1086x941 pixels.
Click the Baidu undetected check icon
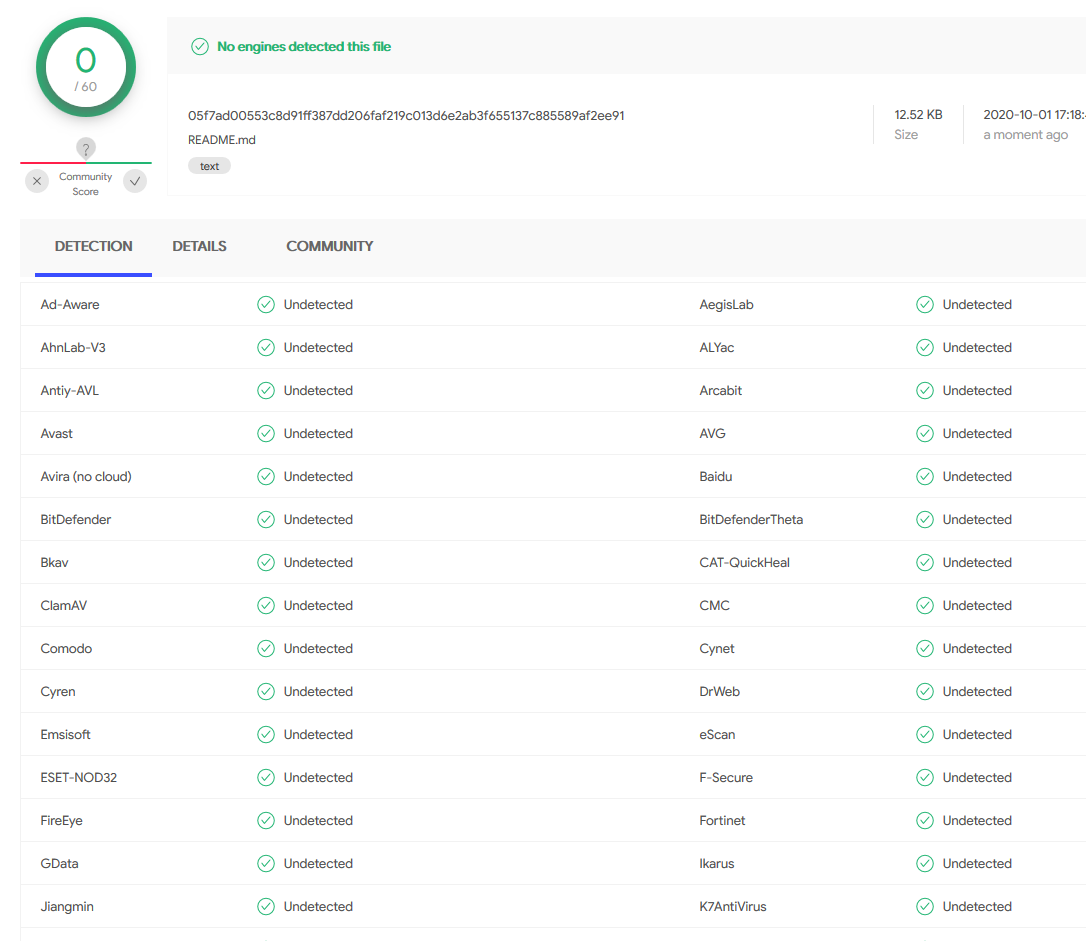point(925,476)
